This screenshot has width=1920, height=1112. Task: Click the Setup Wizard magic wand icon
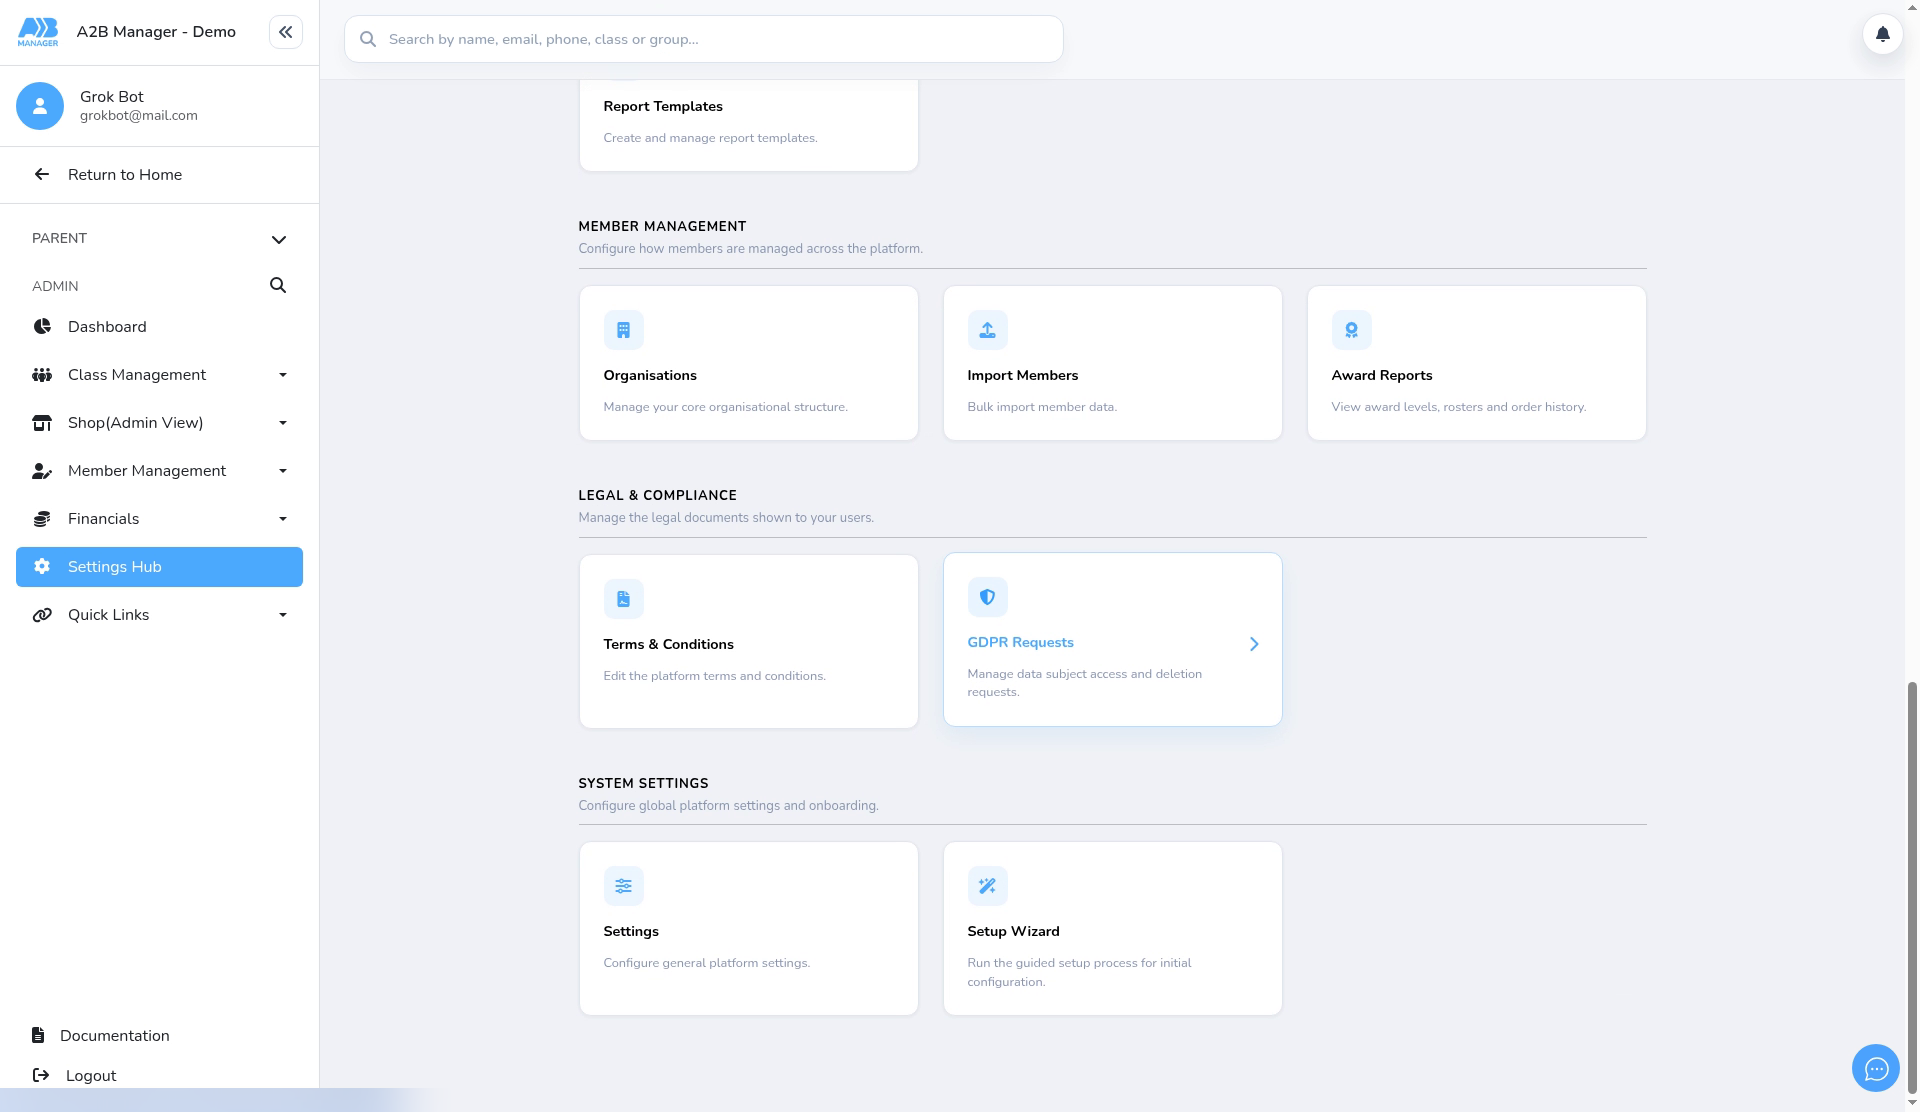point(987,886)
